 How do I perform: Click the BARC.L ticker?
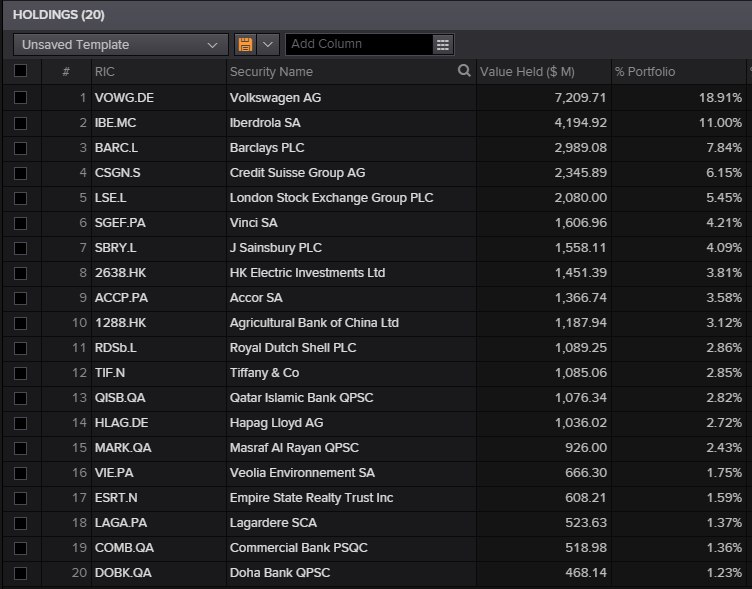(x=116, y=148)
